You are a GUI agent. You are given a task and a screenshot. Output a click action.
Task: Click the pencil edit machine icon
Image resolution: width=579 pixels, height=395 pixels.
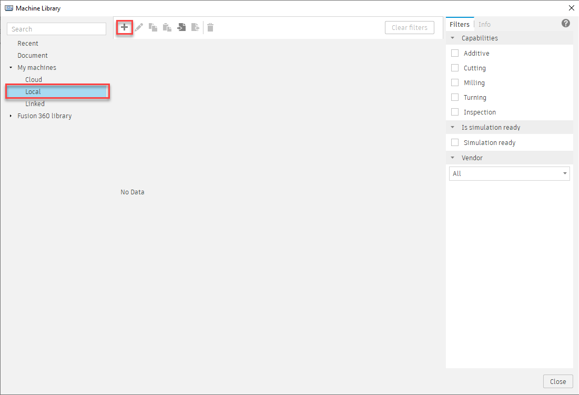pos(139,27)
